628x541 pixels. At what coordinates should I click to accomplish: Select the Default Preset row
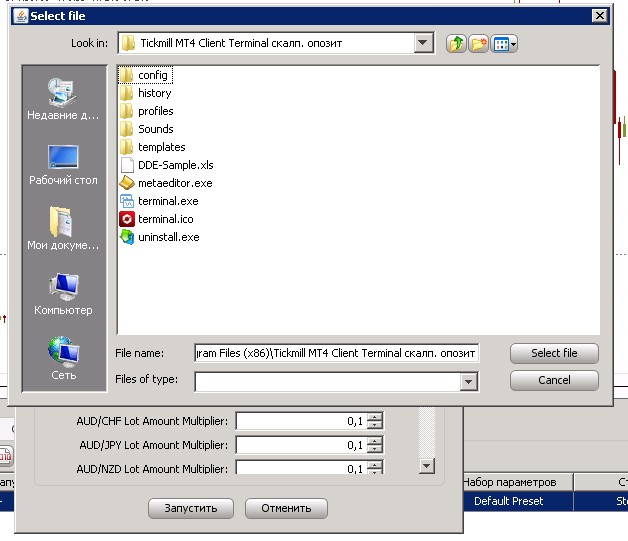coord(508,501)
